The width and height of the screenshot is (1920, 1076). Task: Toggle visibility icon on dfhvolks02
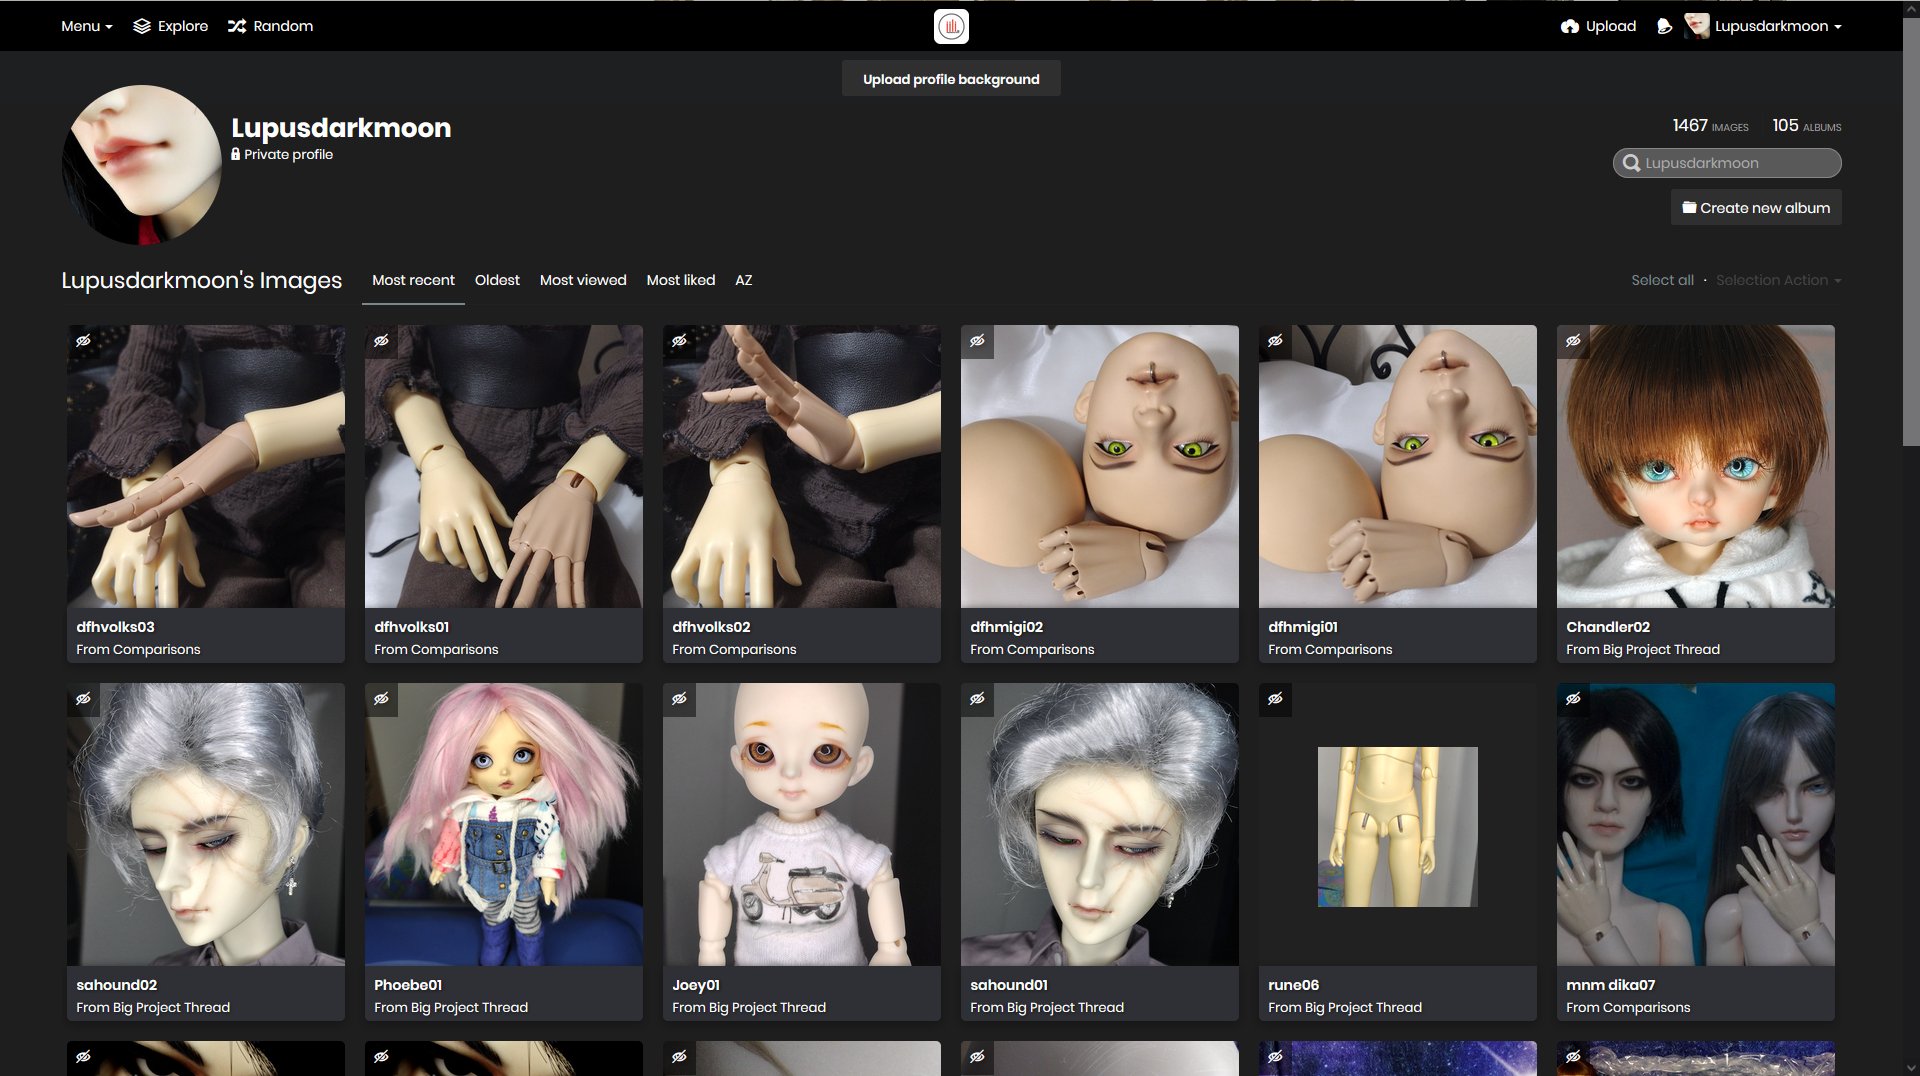click(x=680, y=341)
